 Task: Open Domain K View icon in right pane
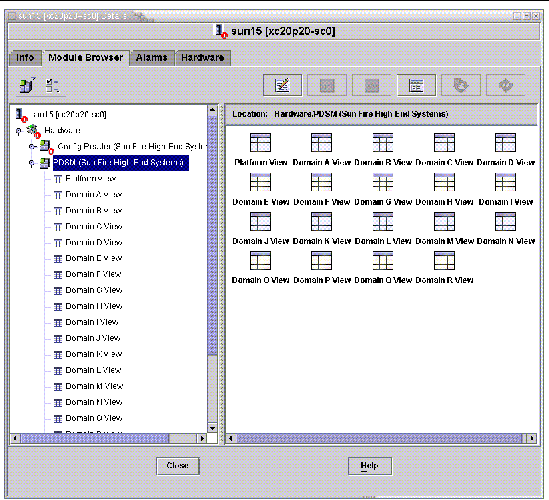click(x=321, y=222)
